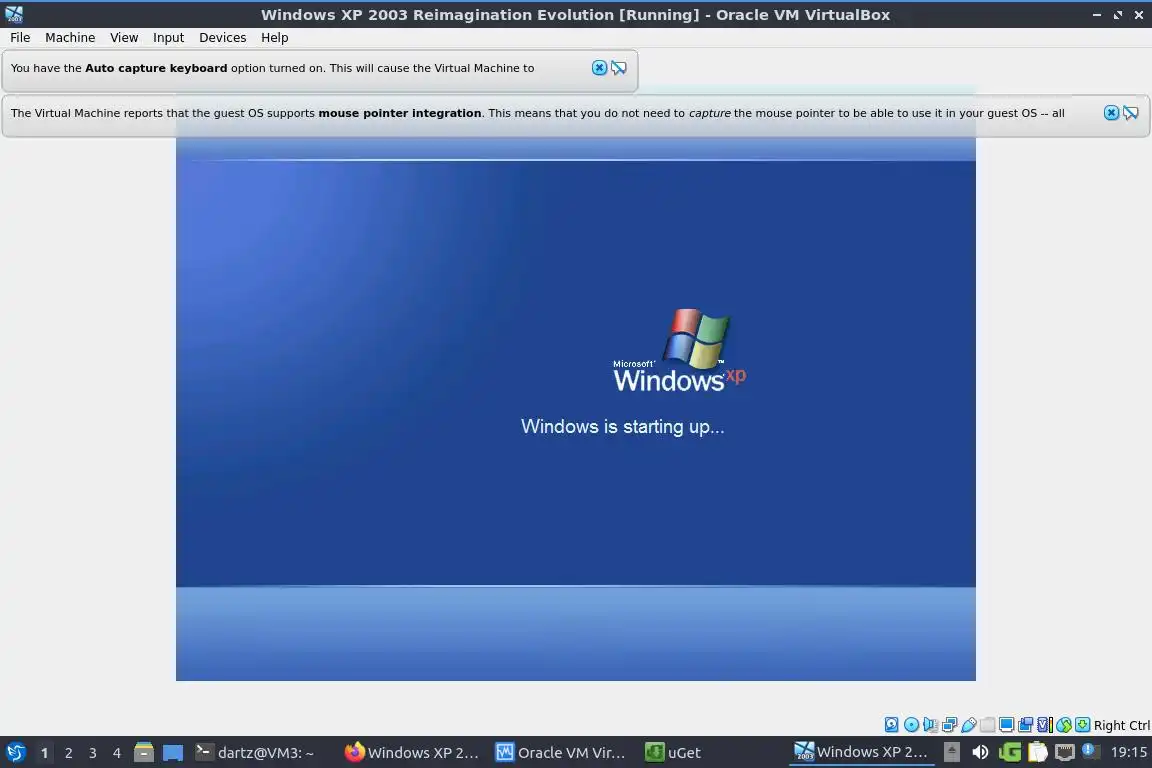This screenshot has height=768, width=1152.
Task: Click the shared folders status icon
Action: point(987,725)
